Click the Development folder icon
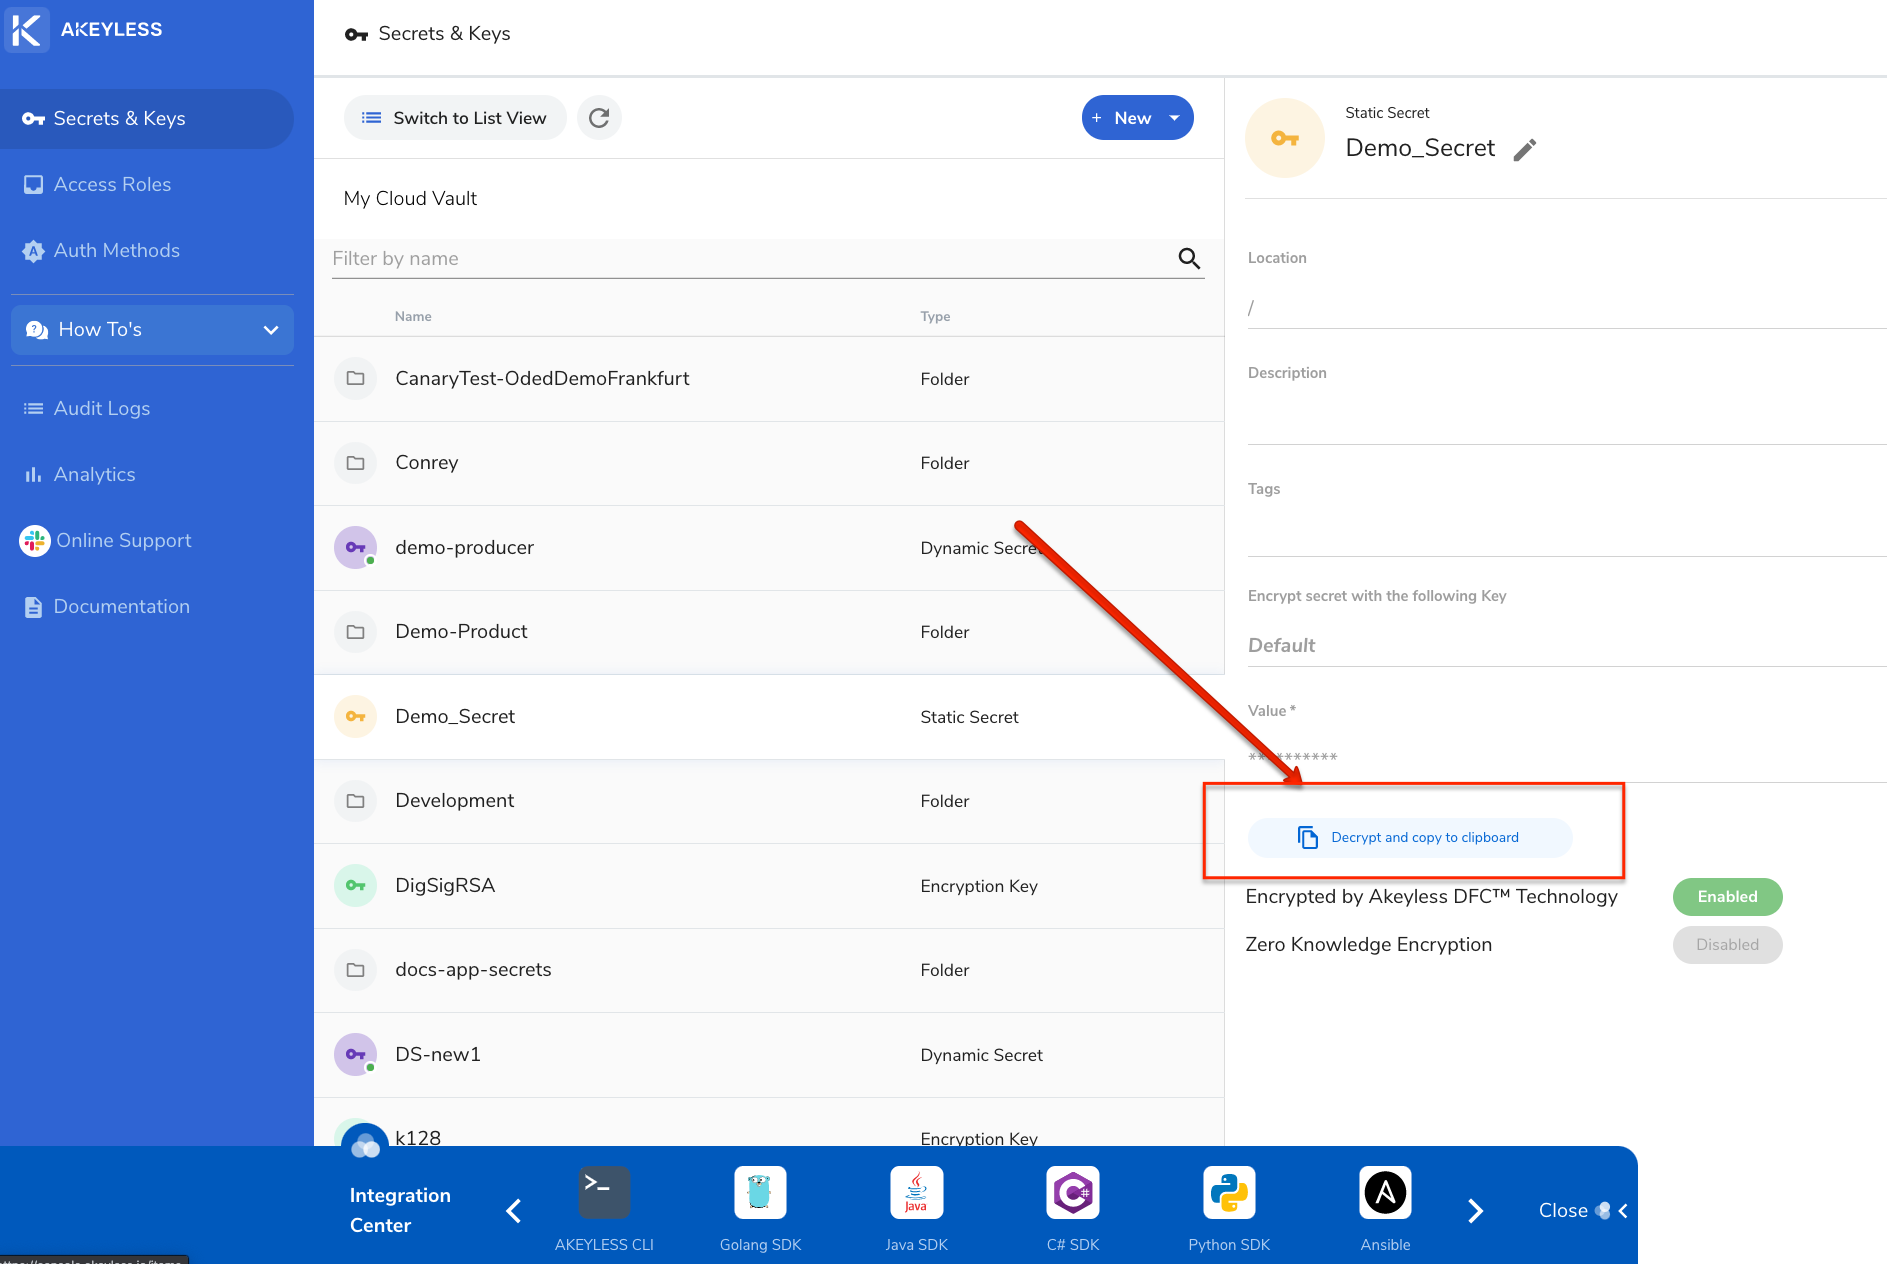Screen dimensions: 1887x1264 point(355,801)
